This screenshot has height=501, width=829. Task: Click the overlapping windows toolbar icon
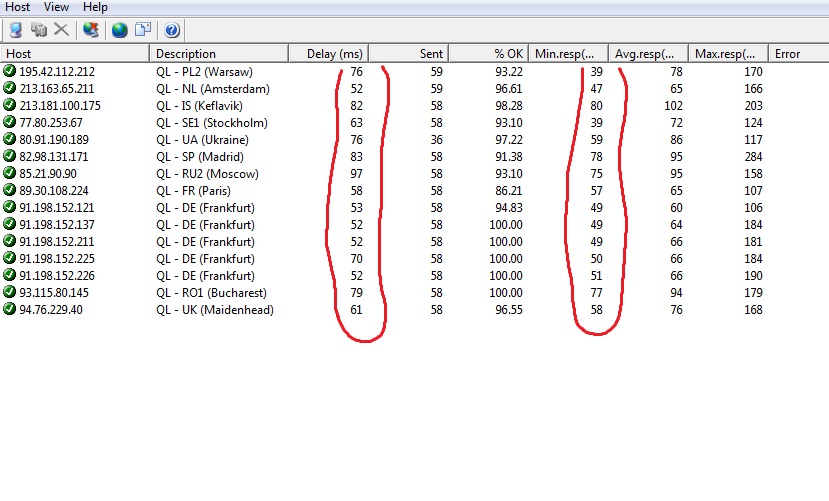coord(142,30)
